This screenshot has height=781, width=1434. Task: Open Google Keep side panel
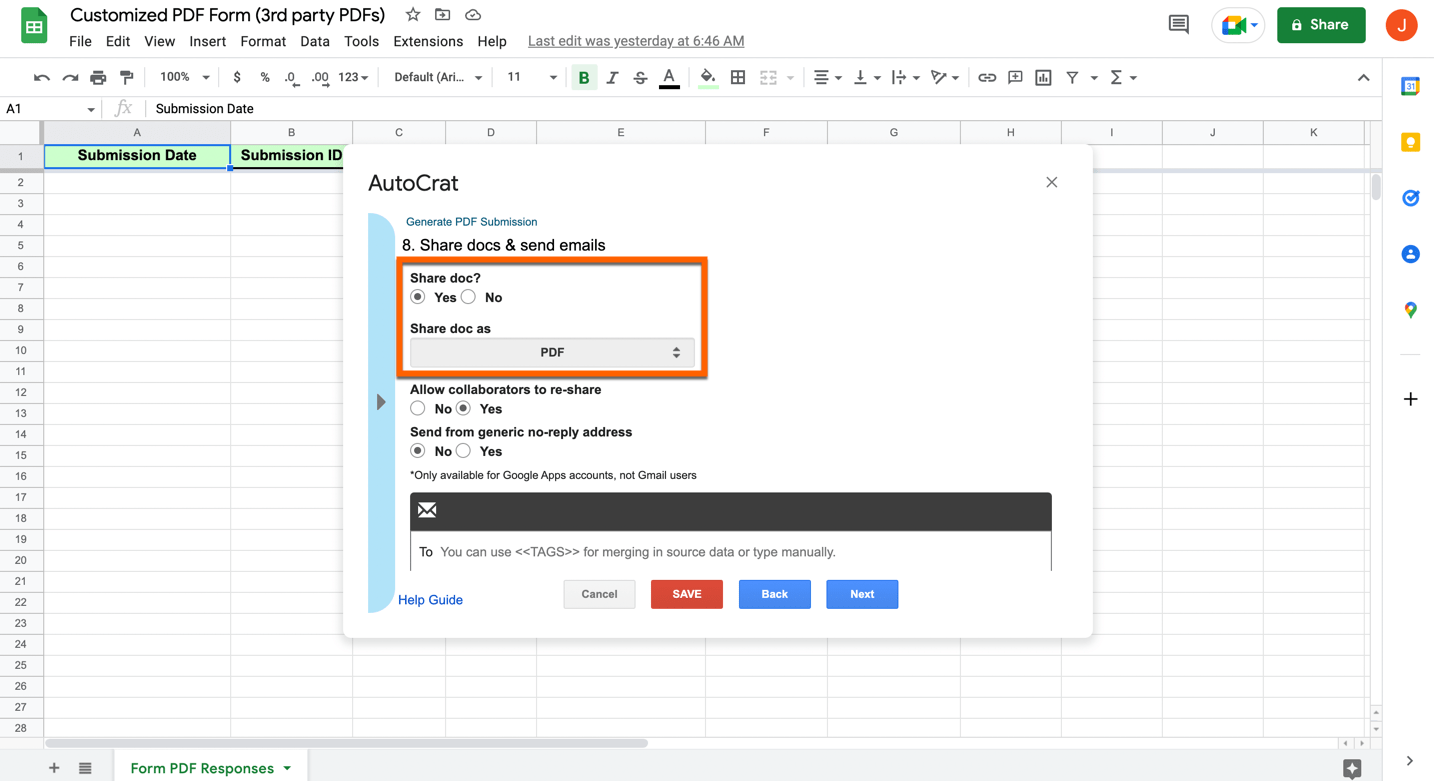1410,142
